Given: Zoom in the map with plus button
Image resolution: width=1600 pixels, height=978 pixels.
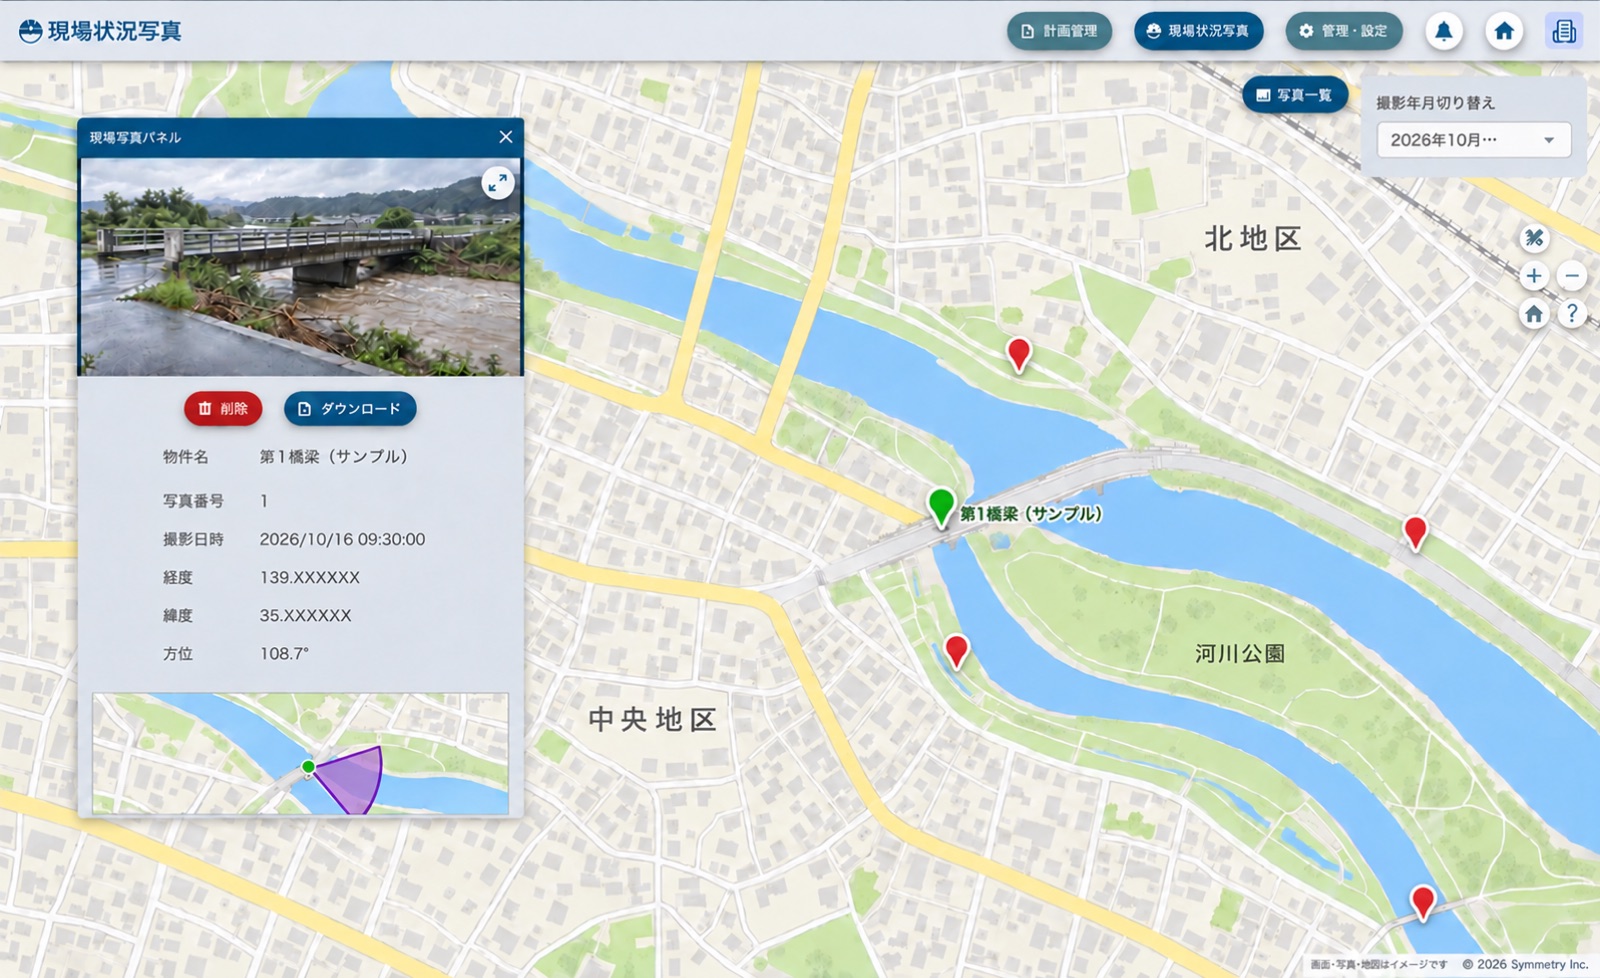Looking at the screenshot, I should tap(1534, 276).
